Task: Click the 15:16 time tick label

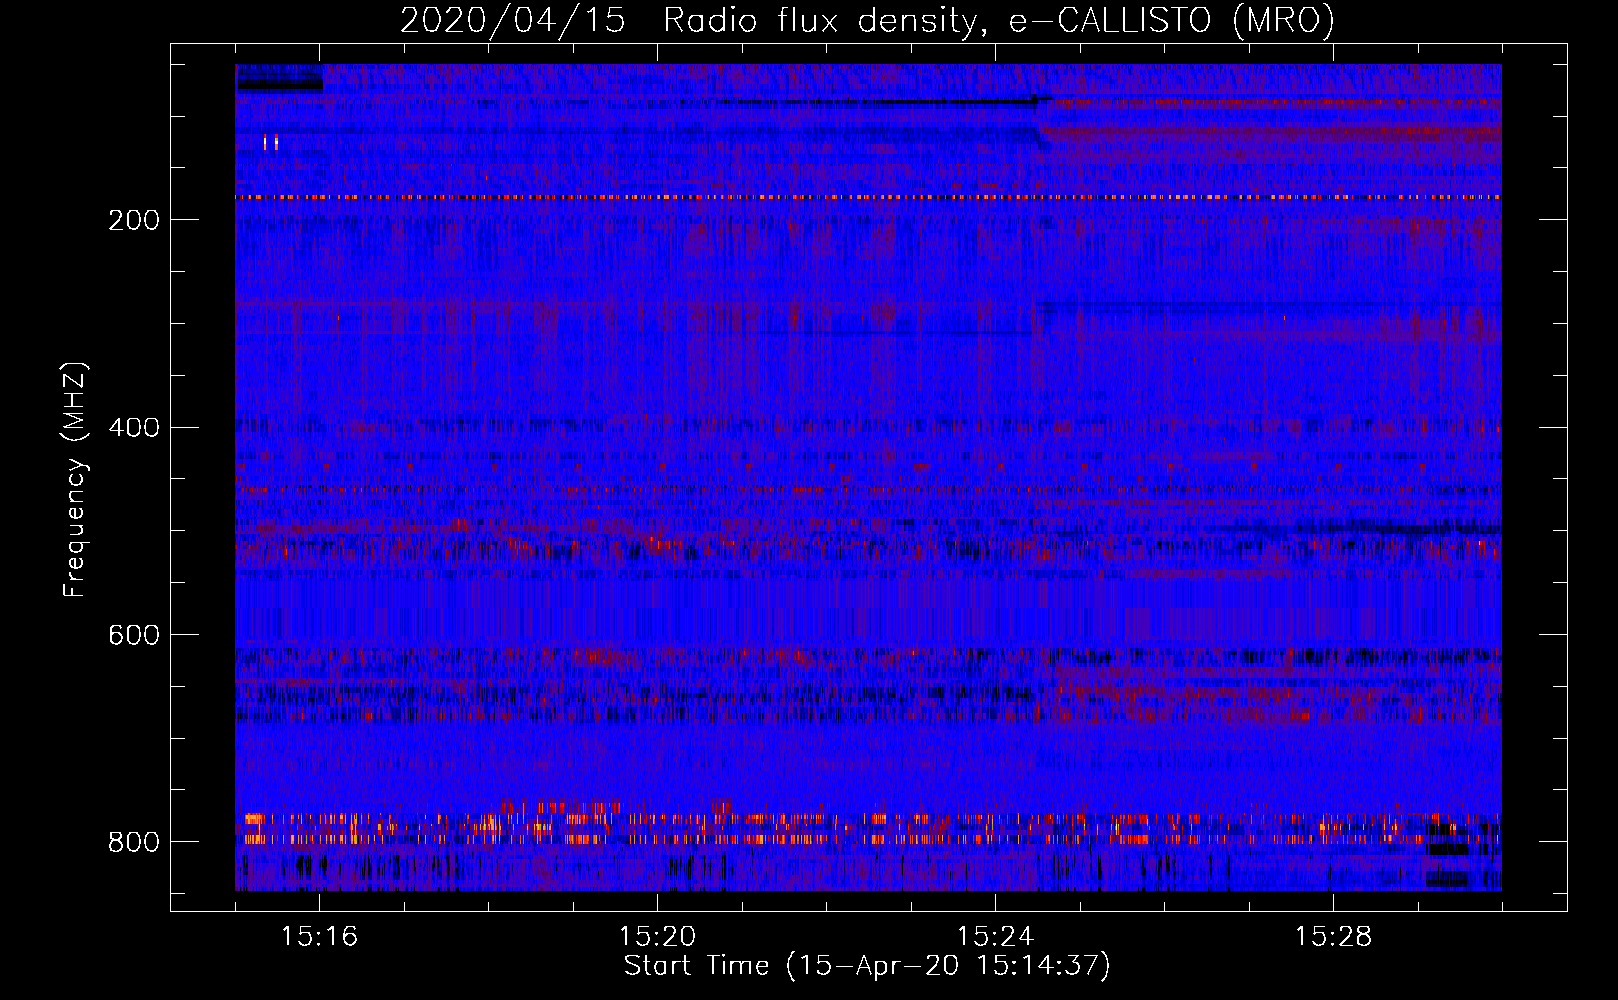Action: pos(319,937)
